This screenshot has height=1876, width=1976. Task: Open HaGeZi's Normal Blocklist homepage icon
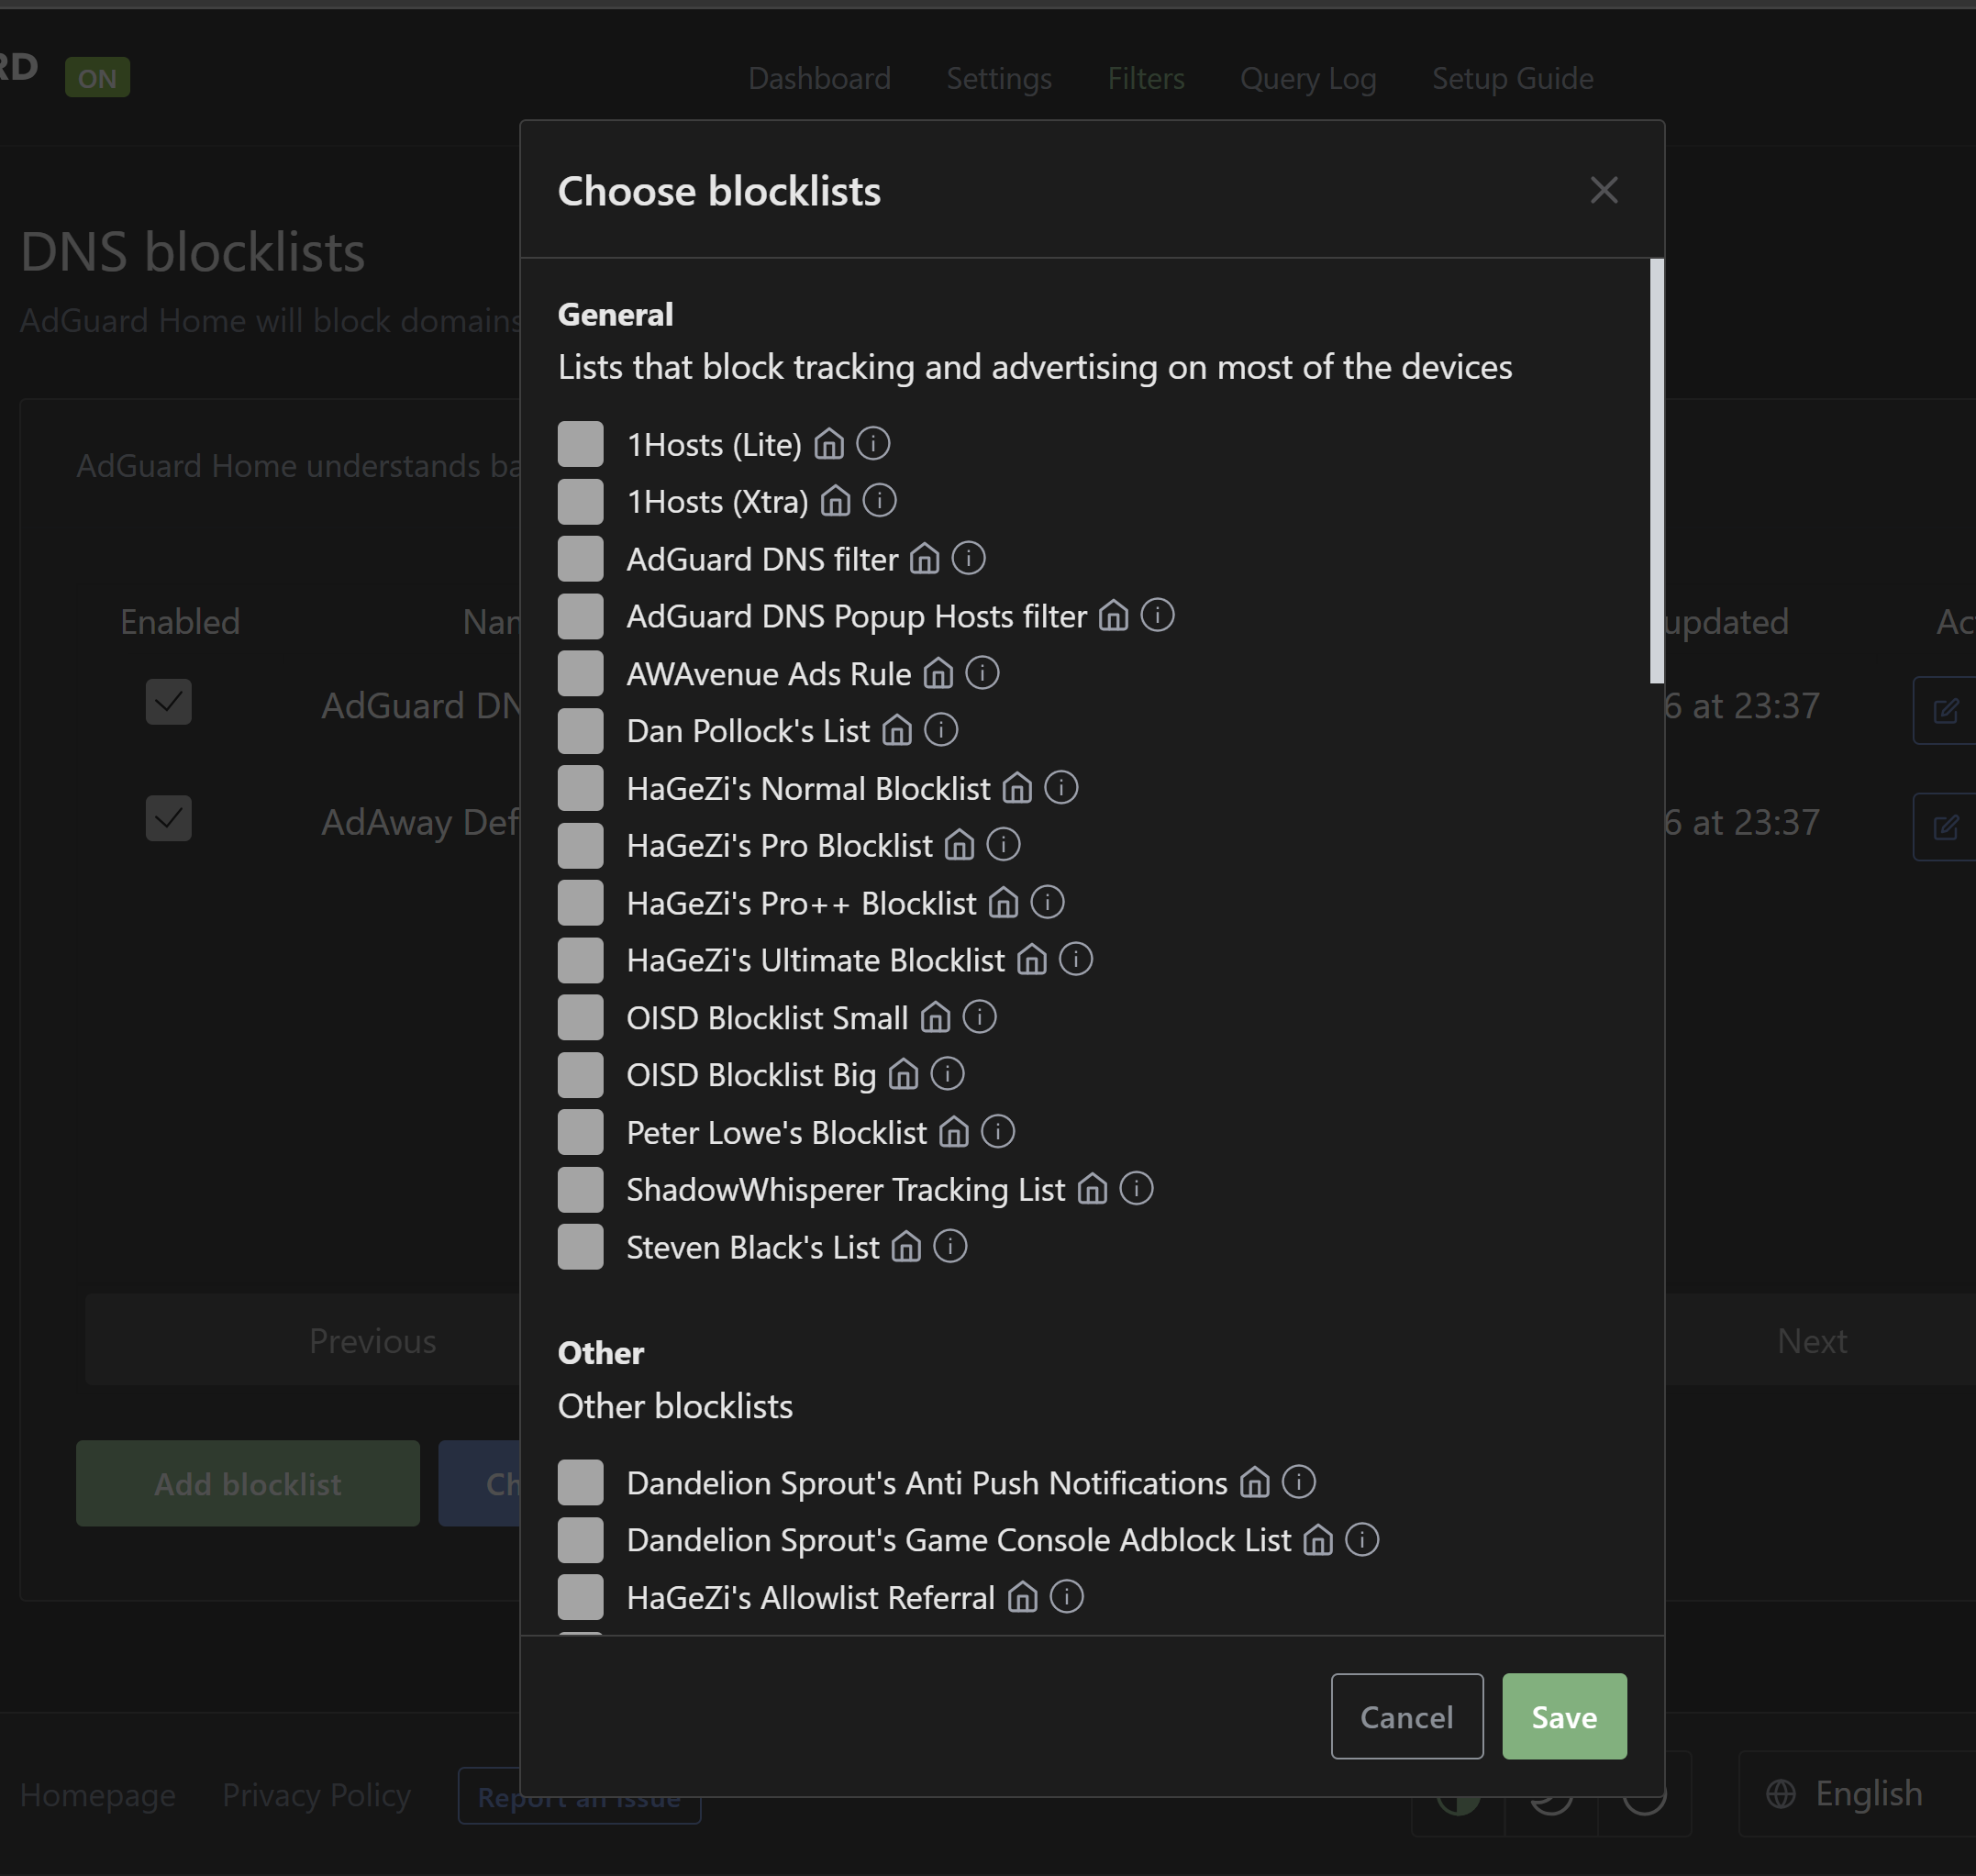pos(1017,789)
